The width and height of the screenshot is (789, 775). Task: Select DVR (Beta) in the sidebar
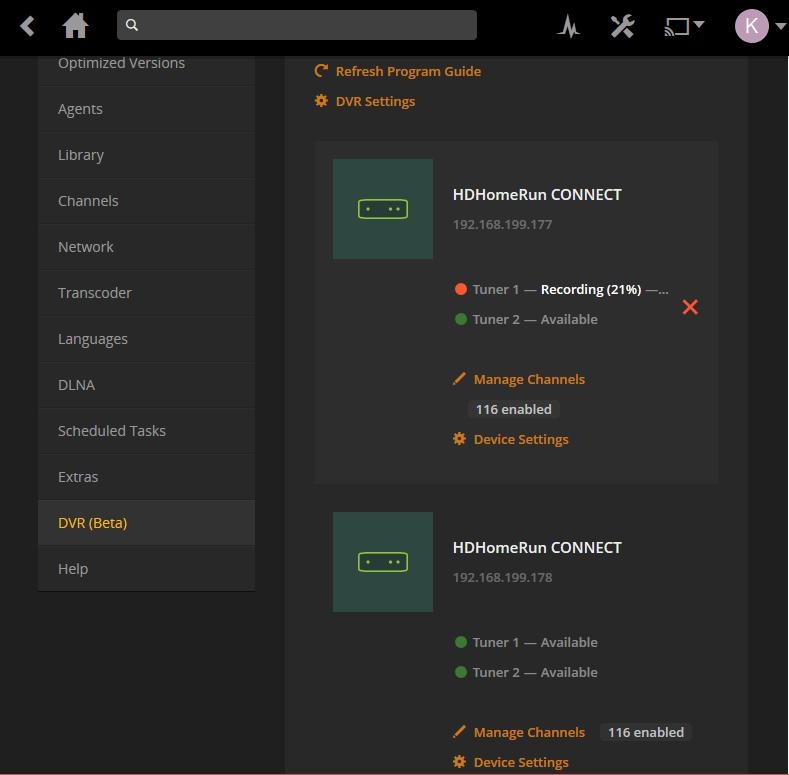(146, 523)
